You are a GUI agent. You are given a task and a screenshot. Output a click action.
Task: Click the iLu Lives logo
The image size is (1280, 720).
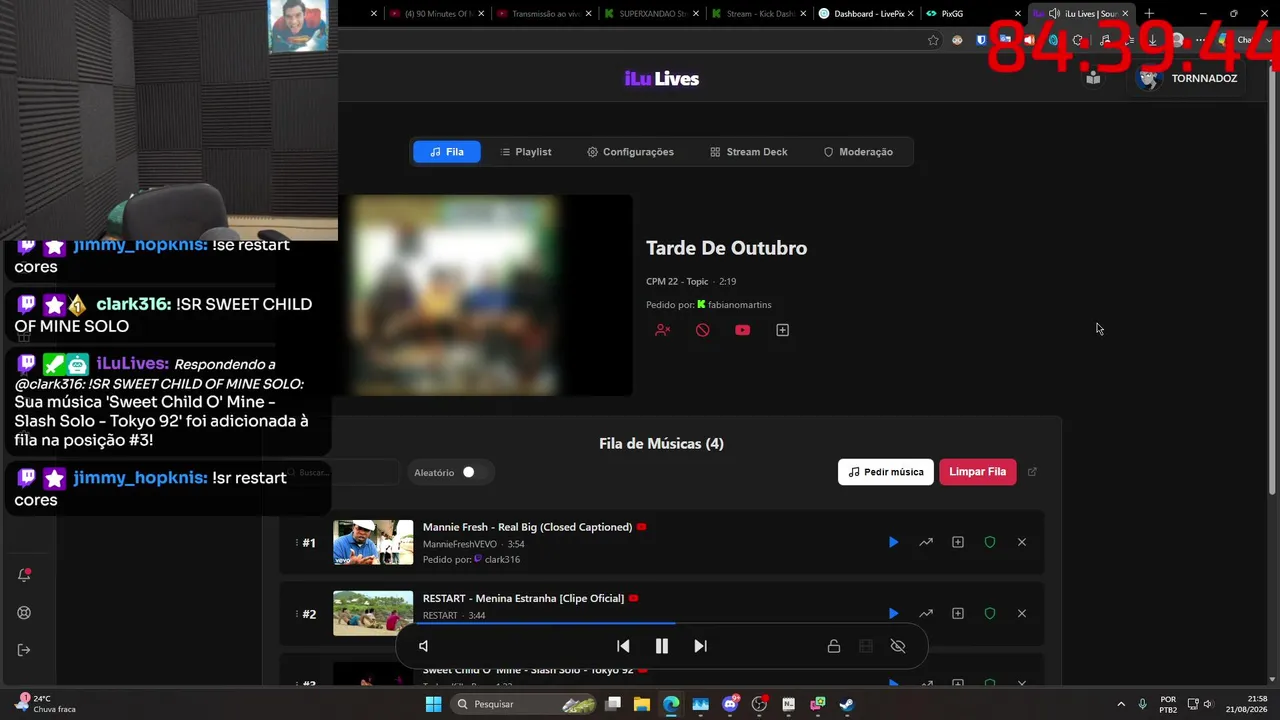662,79
